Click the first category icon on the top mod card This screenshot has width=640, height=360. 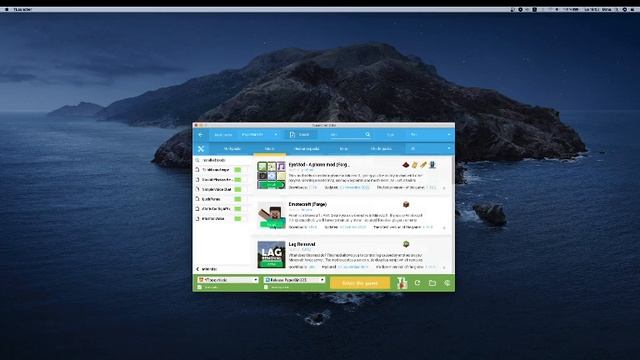[406, 165]
